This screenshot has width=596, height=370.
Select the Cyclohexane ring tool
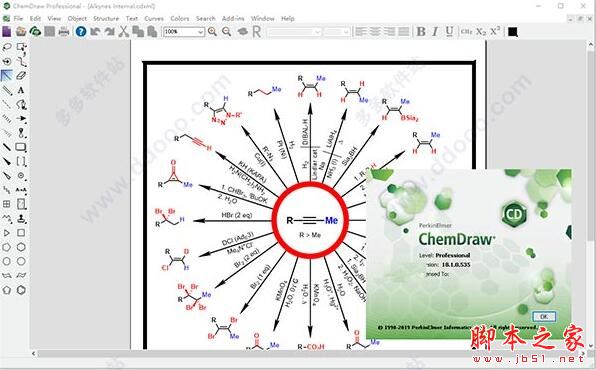point(21,247)
